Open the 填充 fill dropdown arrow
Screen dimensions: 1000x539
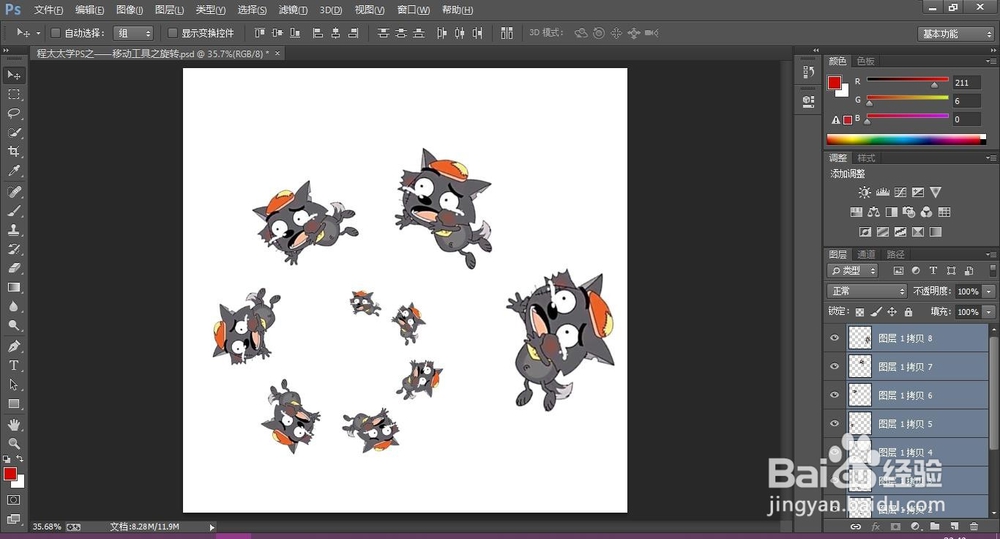coord(989,312)
